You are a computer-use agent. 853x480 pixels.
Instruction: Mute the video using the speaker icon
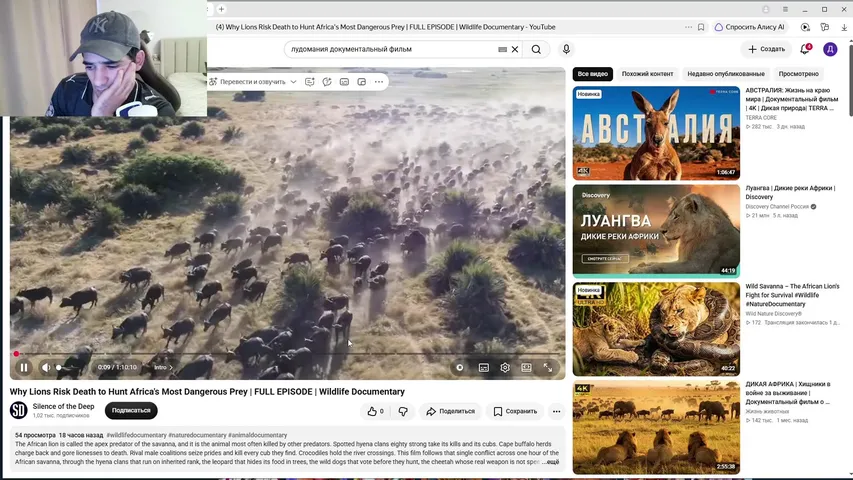[x=46, y=367]
